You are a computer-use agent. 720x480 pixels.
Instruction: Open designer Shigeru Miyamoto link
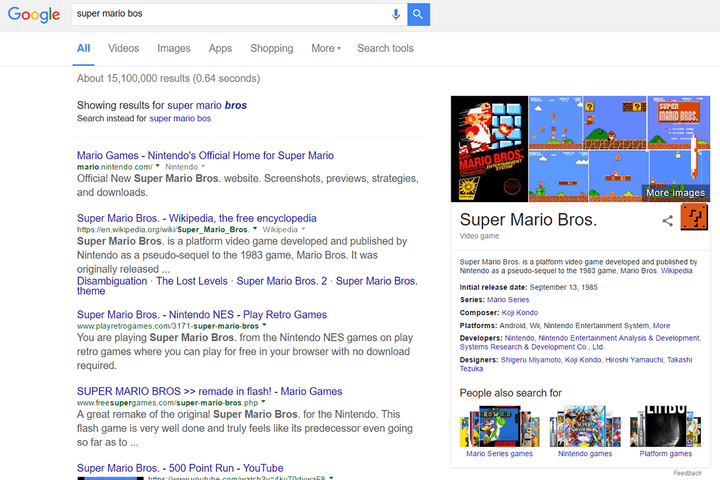pyautogui.click(x=530, y=360)
